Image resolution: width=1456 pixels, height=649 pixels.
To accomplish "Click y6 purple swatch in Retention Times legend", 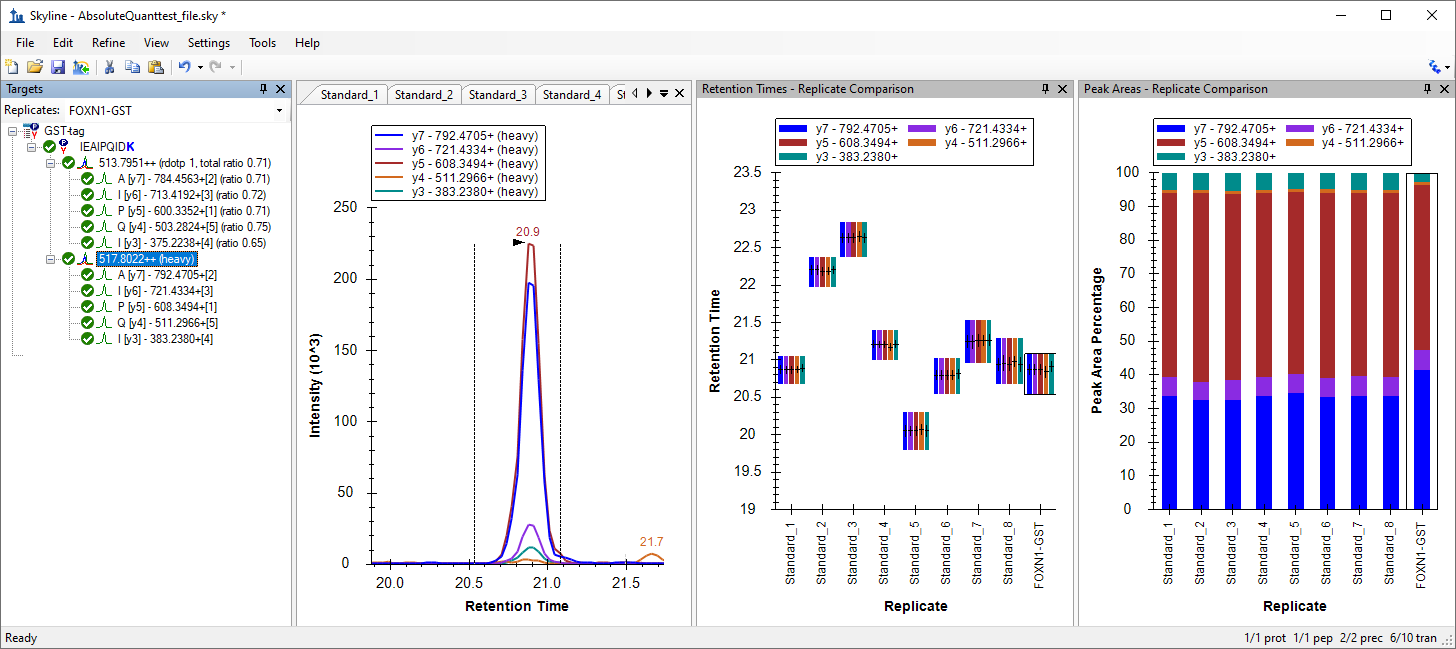I will point(923,128).
